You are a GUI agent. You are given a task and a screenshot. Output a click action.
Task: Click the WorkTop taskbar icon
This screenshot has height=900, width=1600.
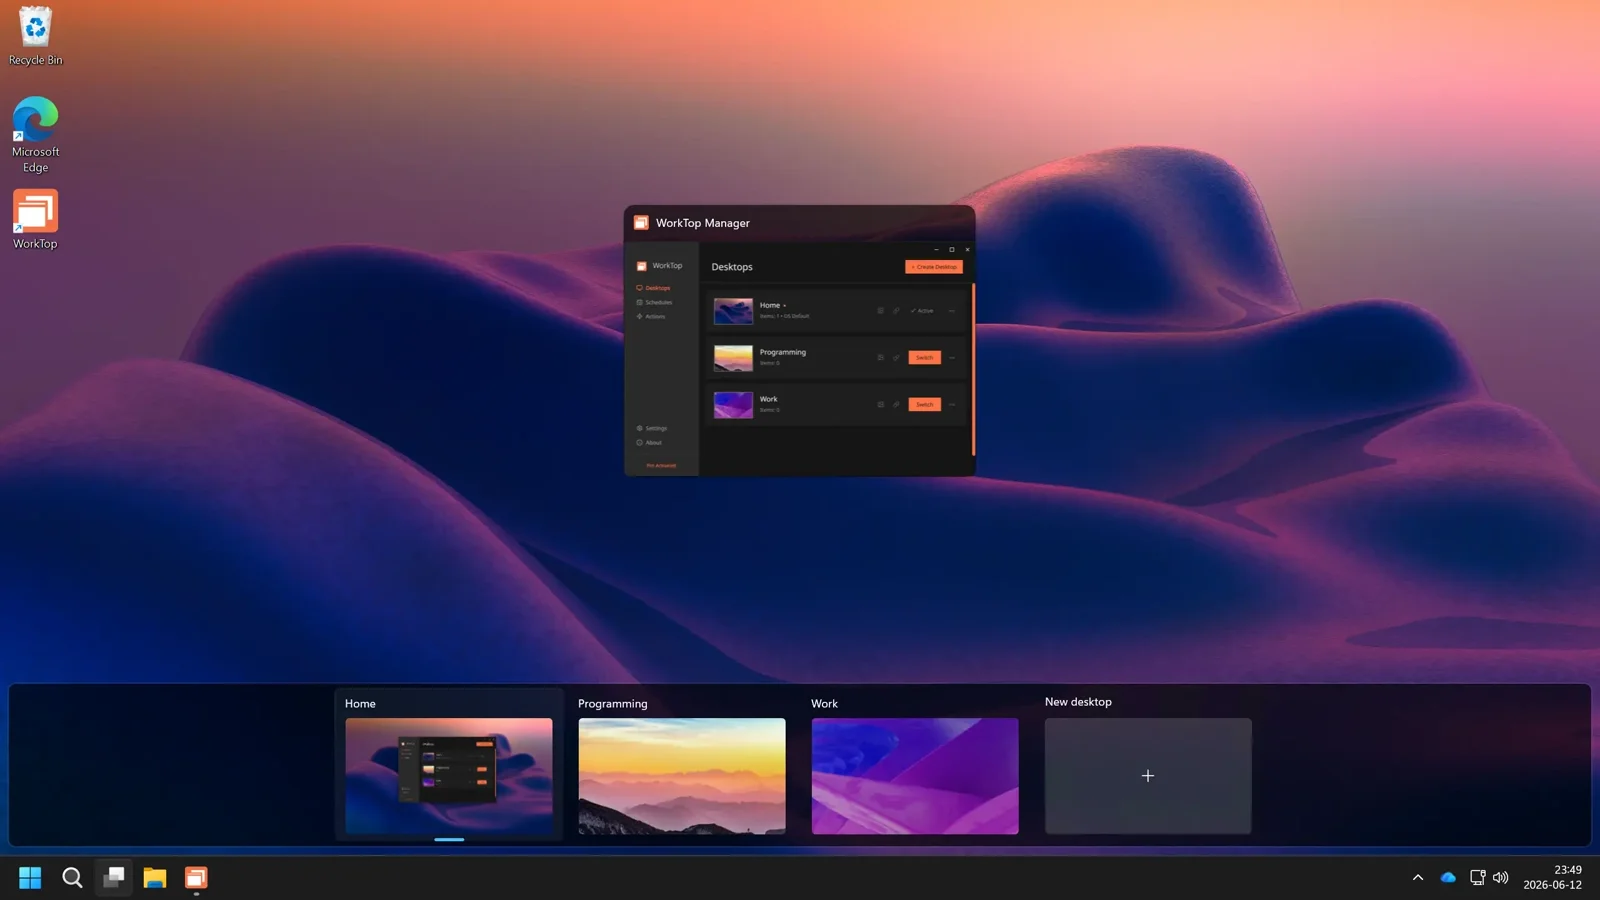(x=196, y=878)
